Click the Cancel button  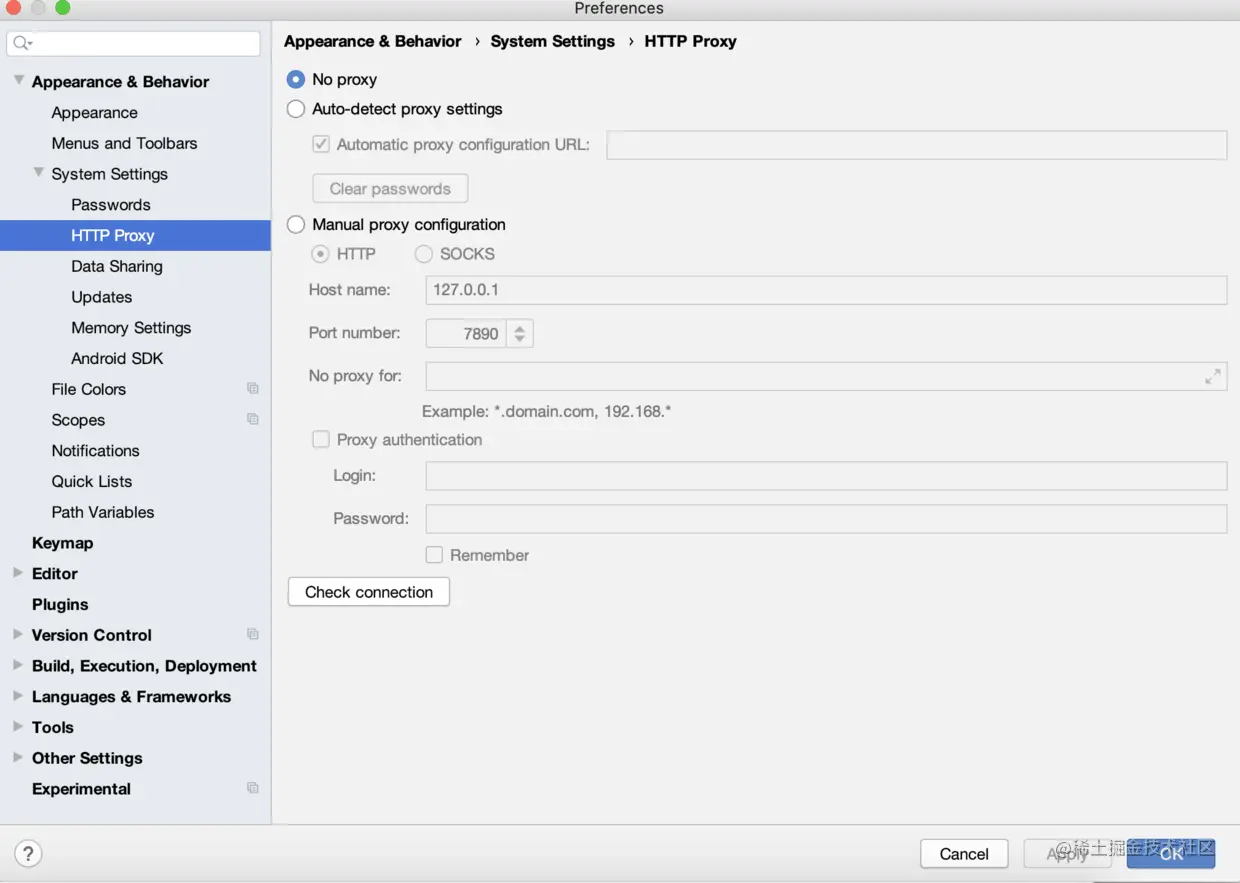pos(964,854)
